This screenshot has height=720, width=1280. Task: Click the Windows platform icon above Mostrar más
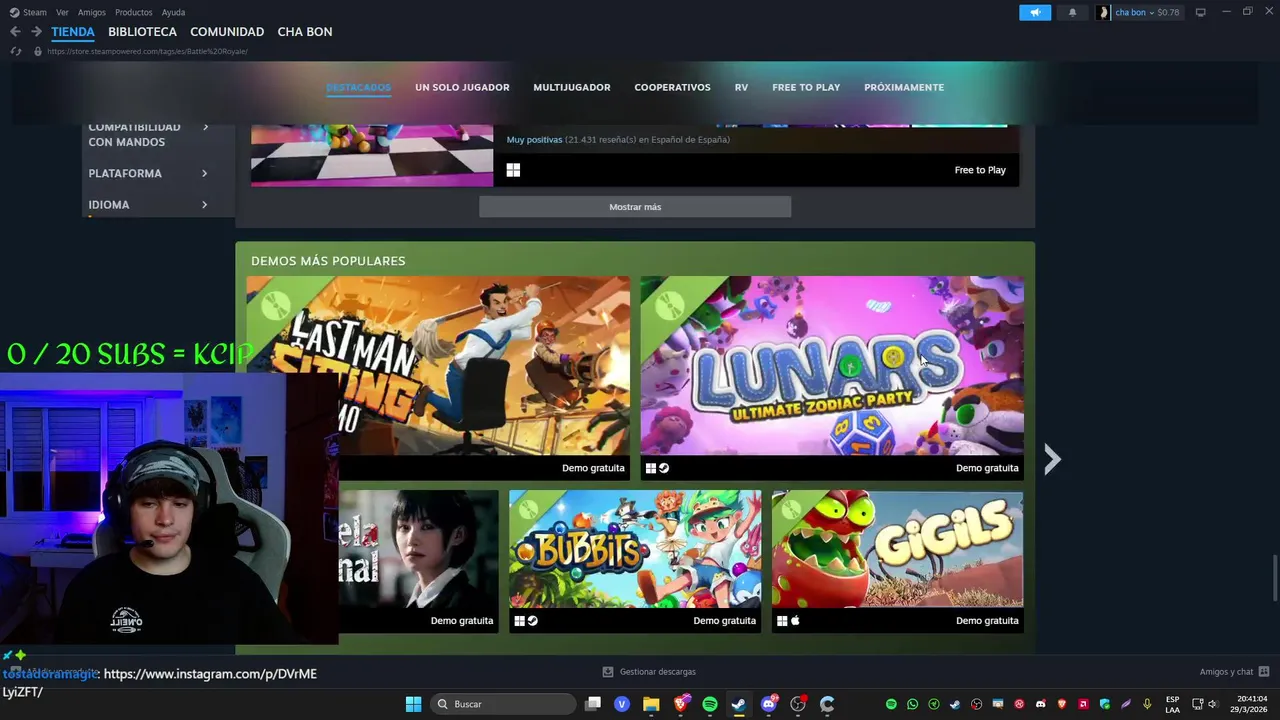coord(513,170)
